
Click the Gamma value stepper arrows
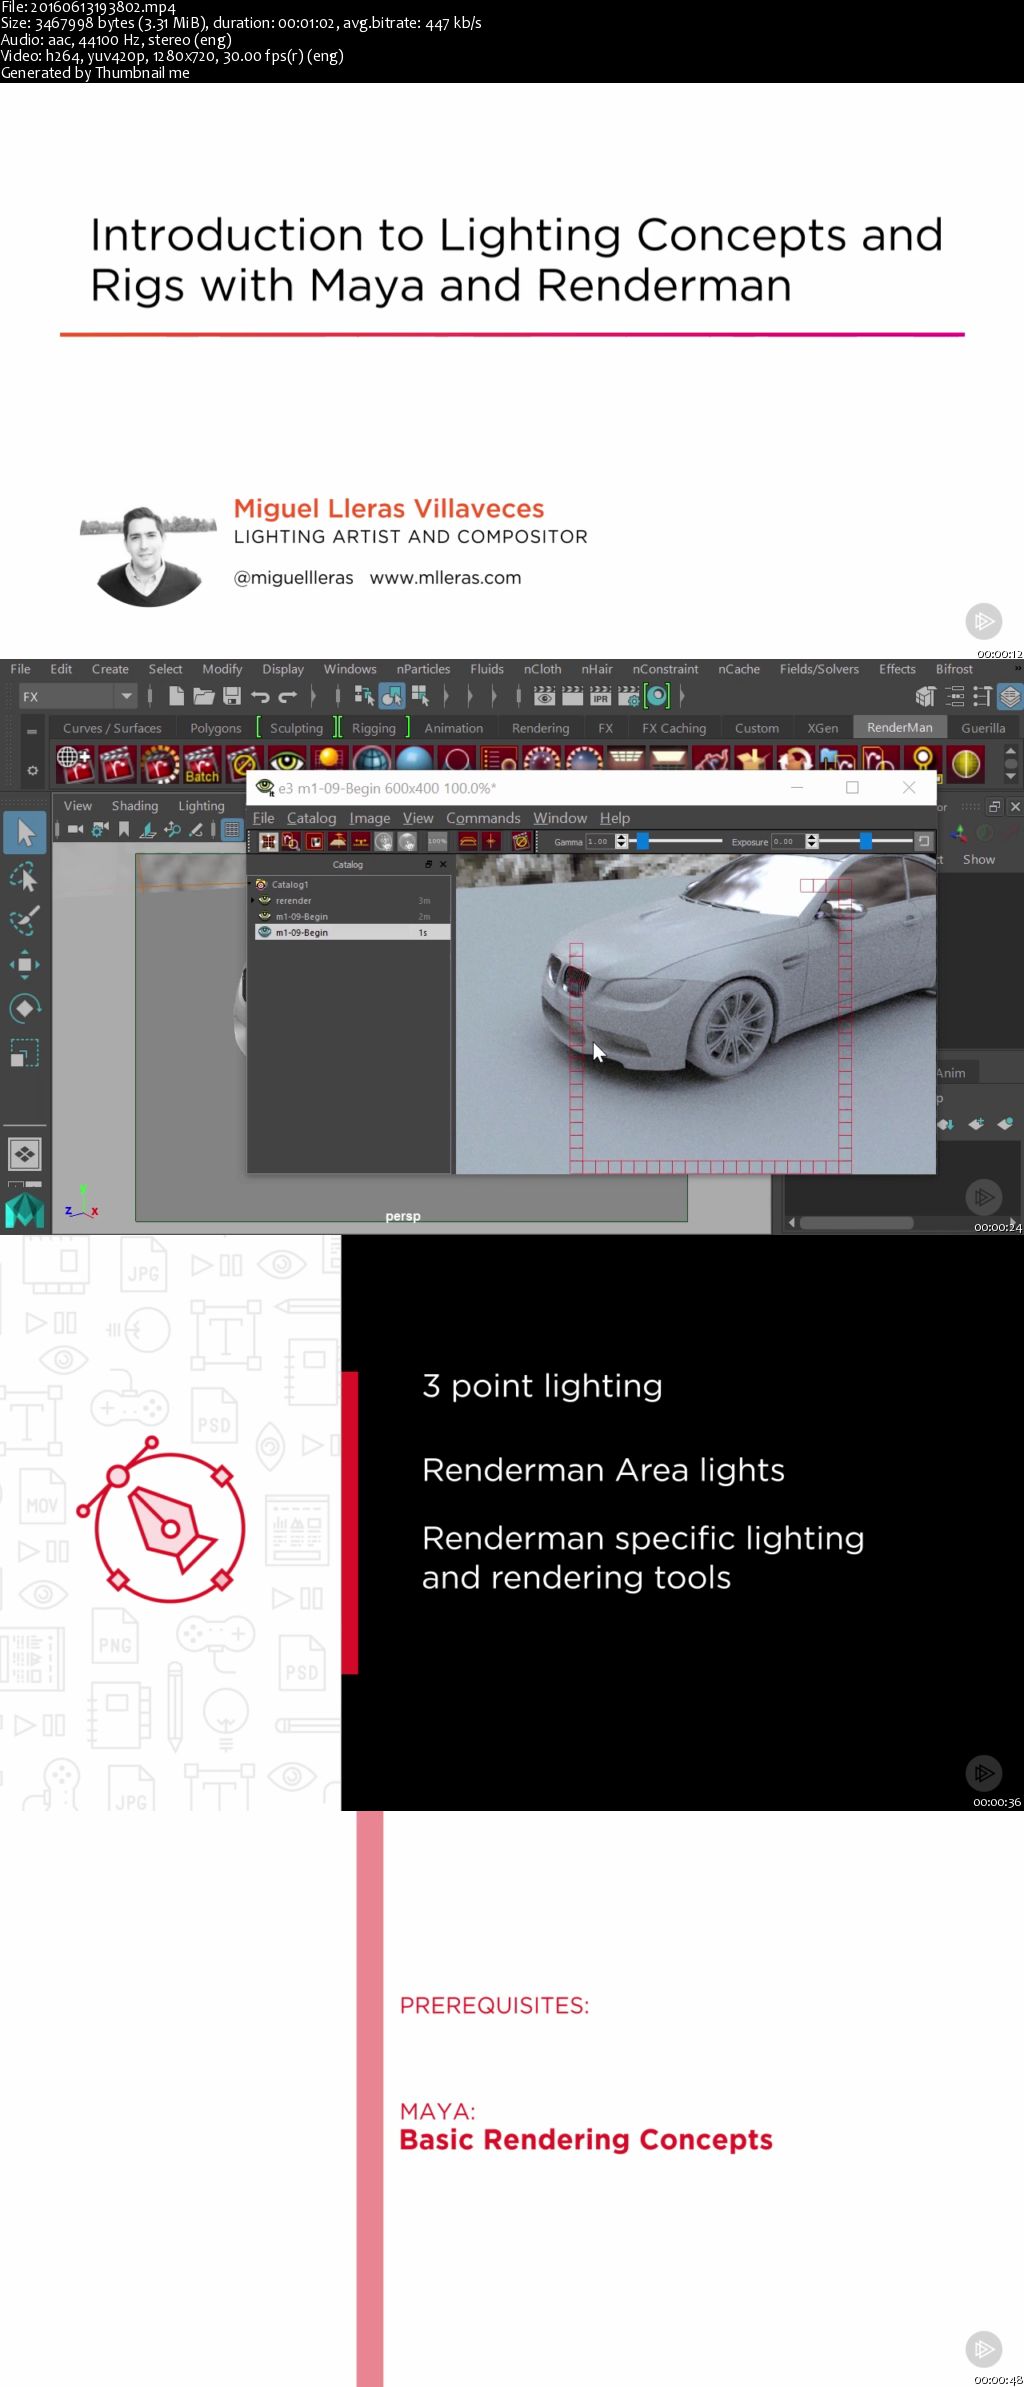[x=621, y=841]
